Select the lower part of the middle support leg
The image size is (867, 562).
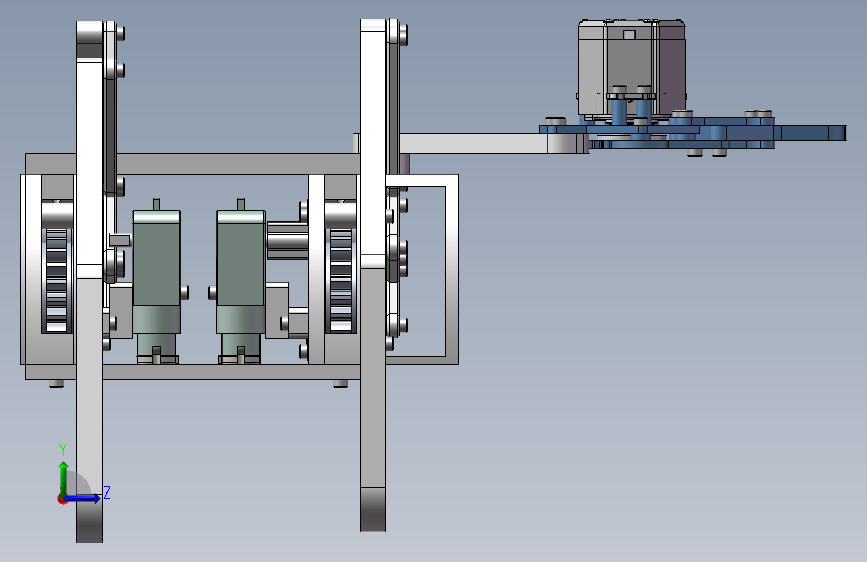click(373, 398)
